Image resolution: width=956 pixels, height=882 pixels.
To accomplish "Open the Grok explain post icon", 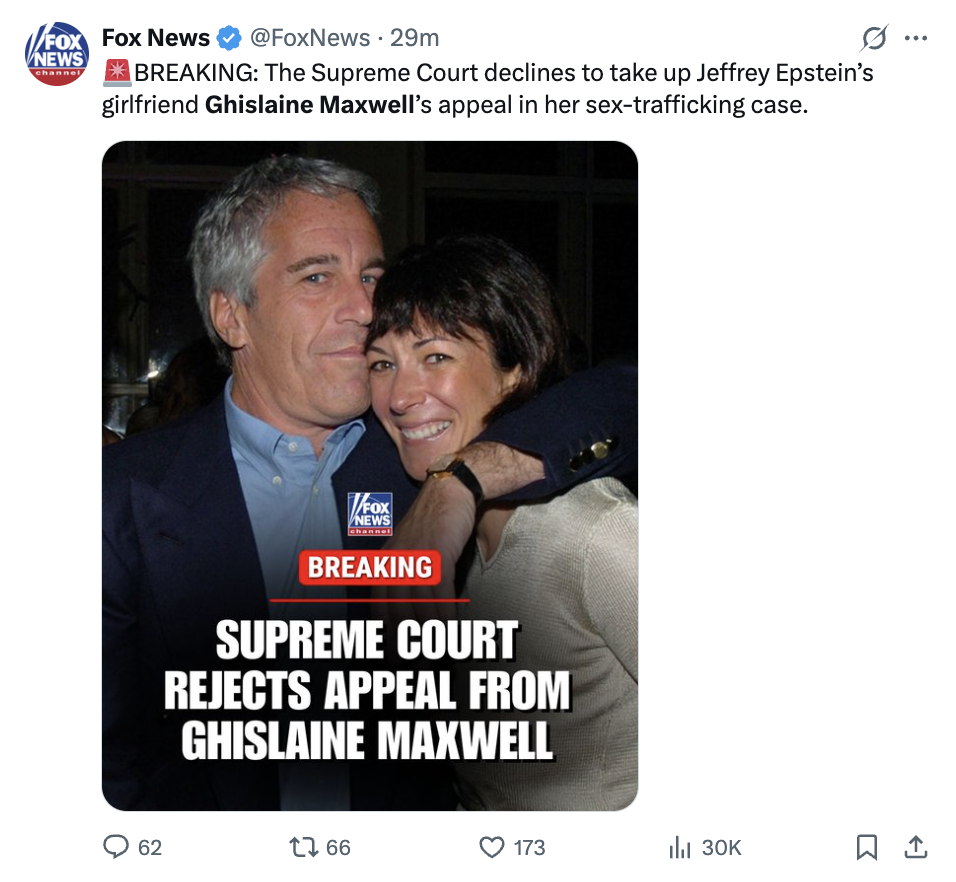I will pyautogui.click(x=873, y=39).
